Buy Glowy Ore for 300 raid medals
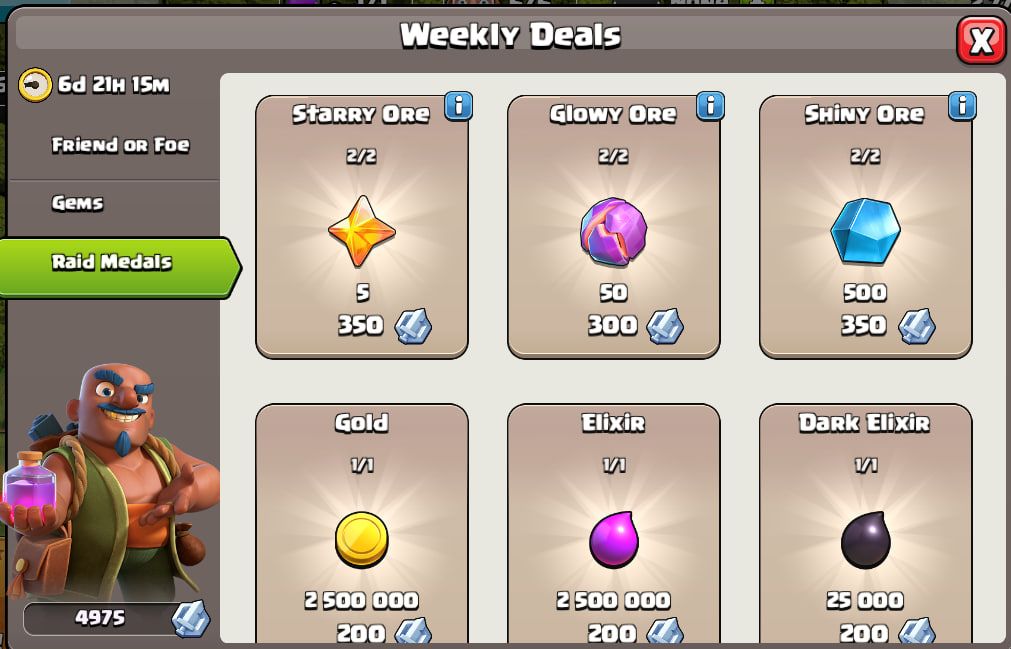Image resolution: width=1011 pixels, height=649 pixels. coord(613,226)
